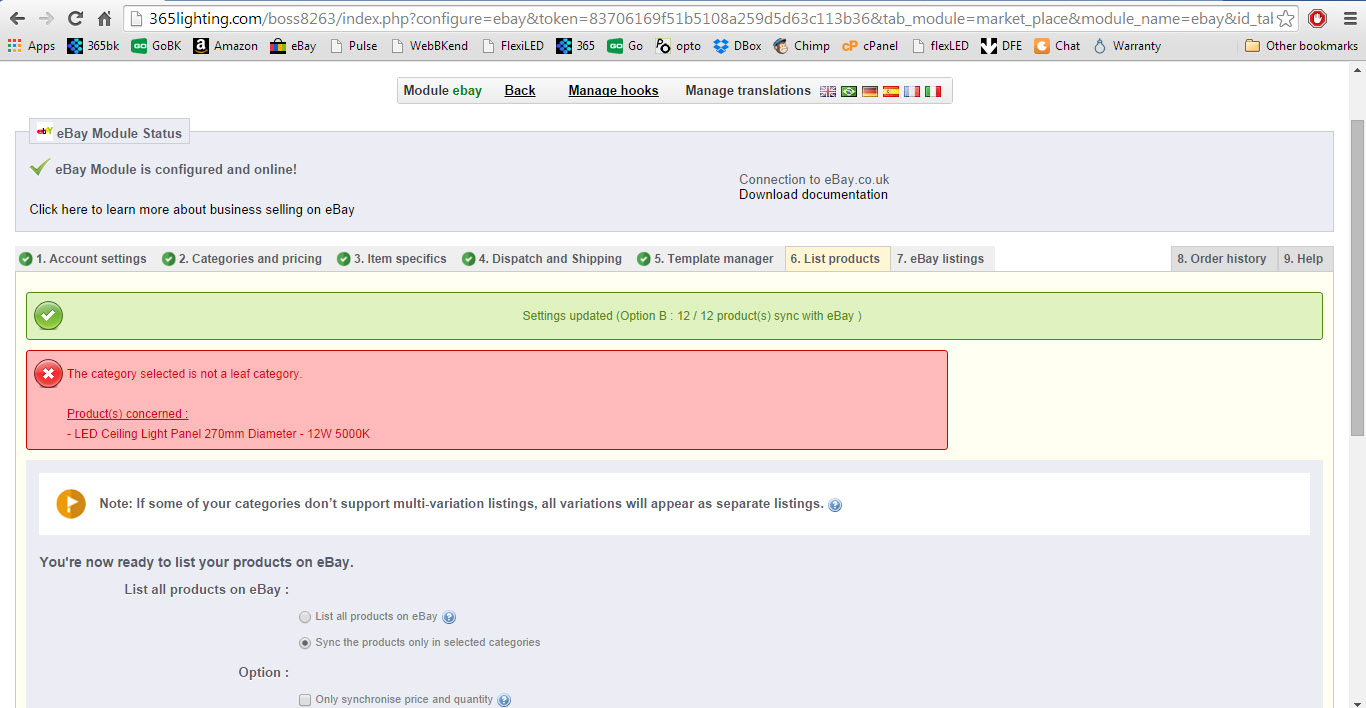Image resolution: width=1366 pixels, height=708 pixels.
Task: Open the Chimp bookmark
Action: [801, 46]
